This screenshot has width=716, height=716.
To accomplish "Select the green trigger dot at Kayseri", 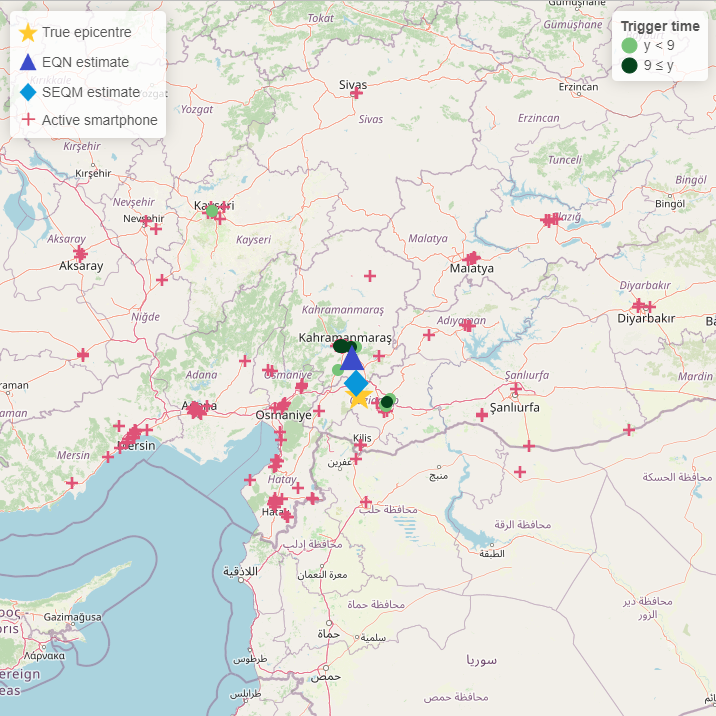I will tap(212, 211).
